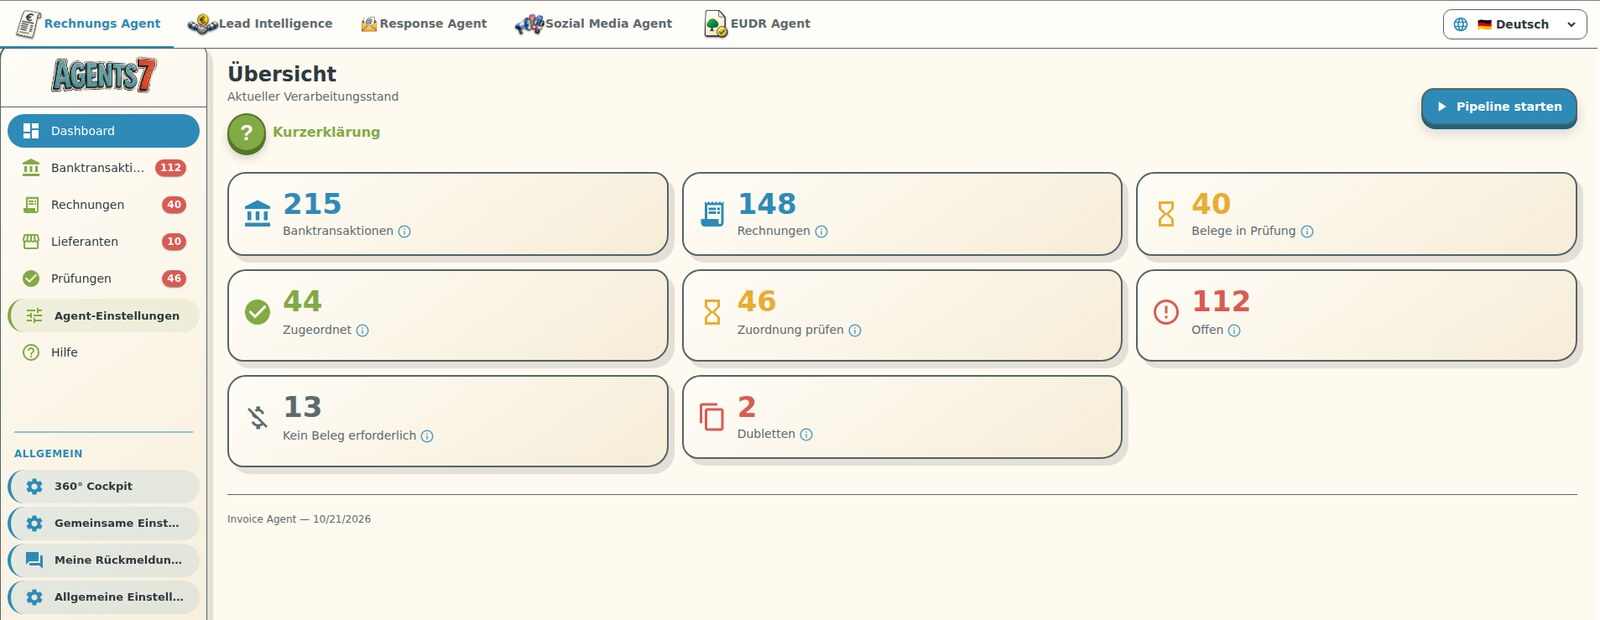Open Banktransaktionen in the sidebar
The image size is (1600, 620).
point(104,168)
